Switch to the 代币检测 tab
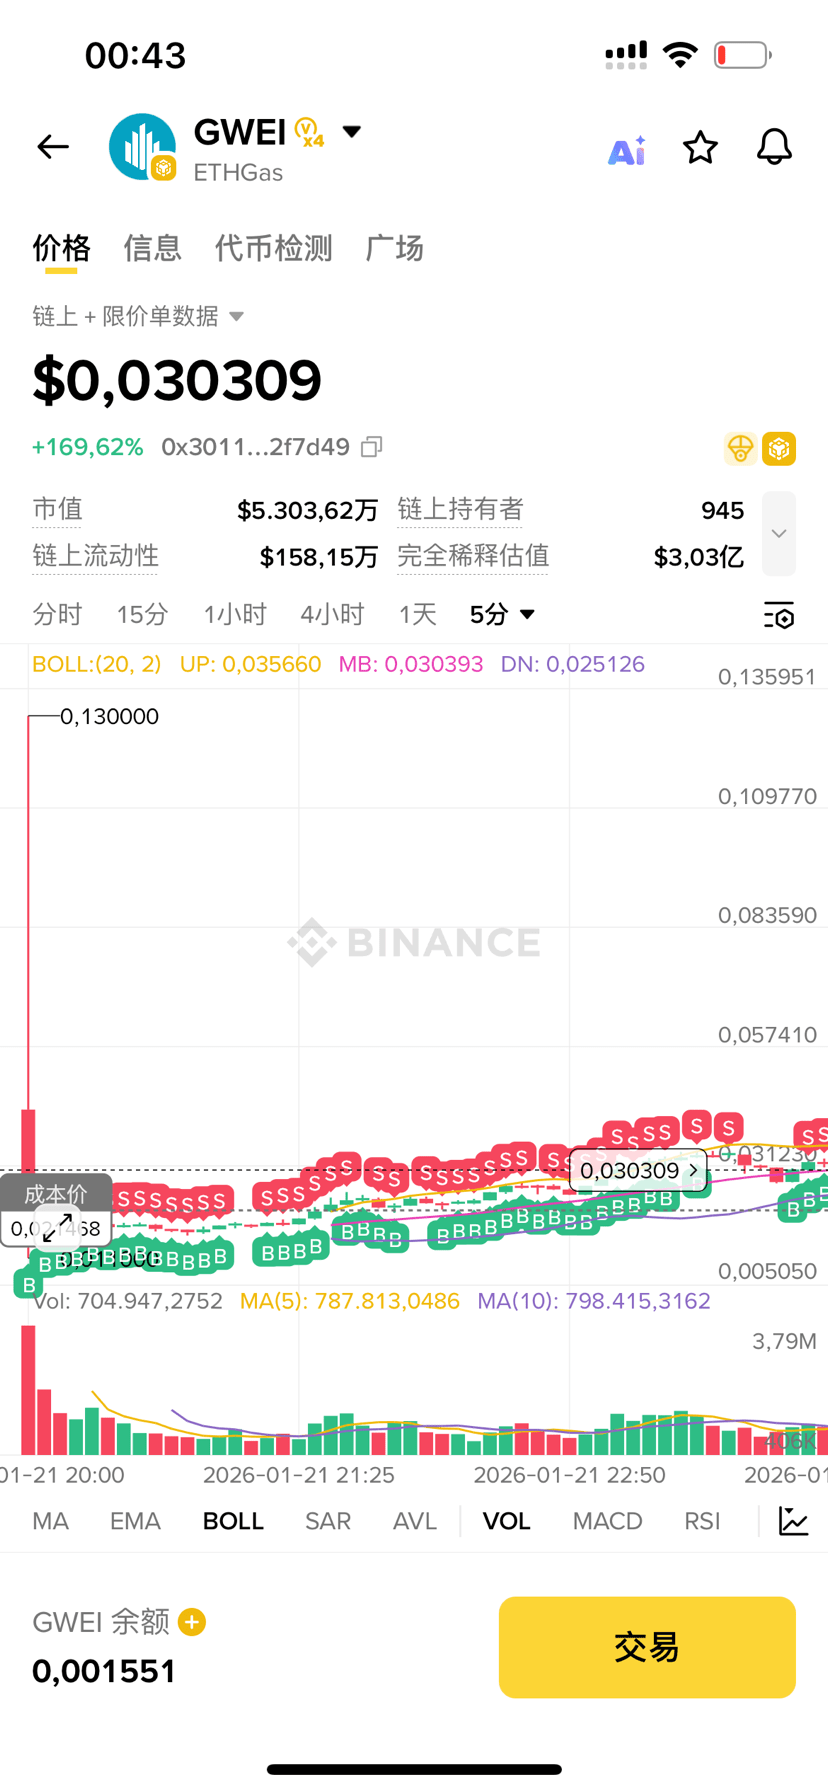828x1792 pixels. (x=273, y=248)
